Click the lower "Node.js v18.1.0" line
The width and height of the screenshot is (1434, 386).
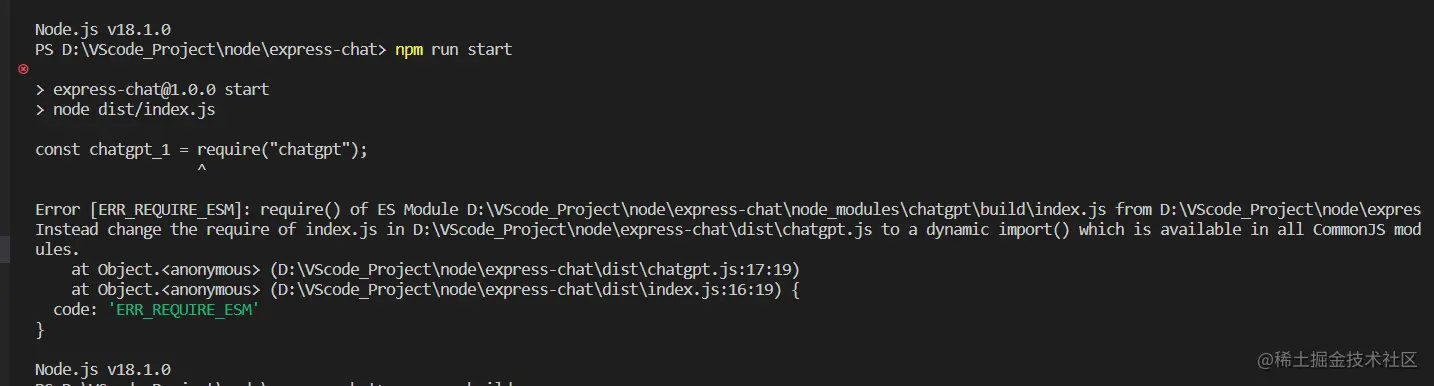click(x=103, y=369)
